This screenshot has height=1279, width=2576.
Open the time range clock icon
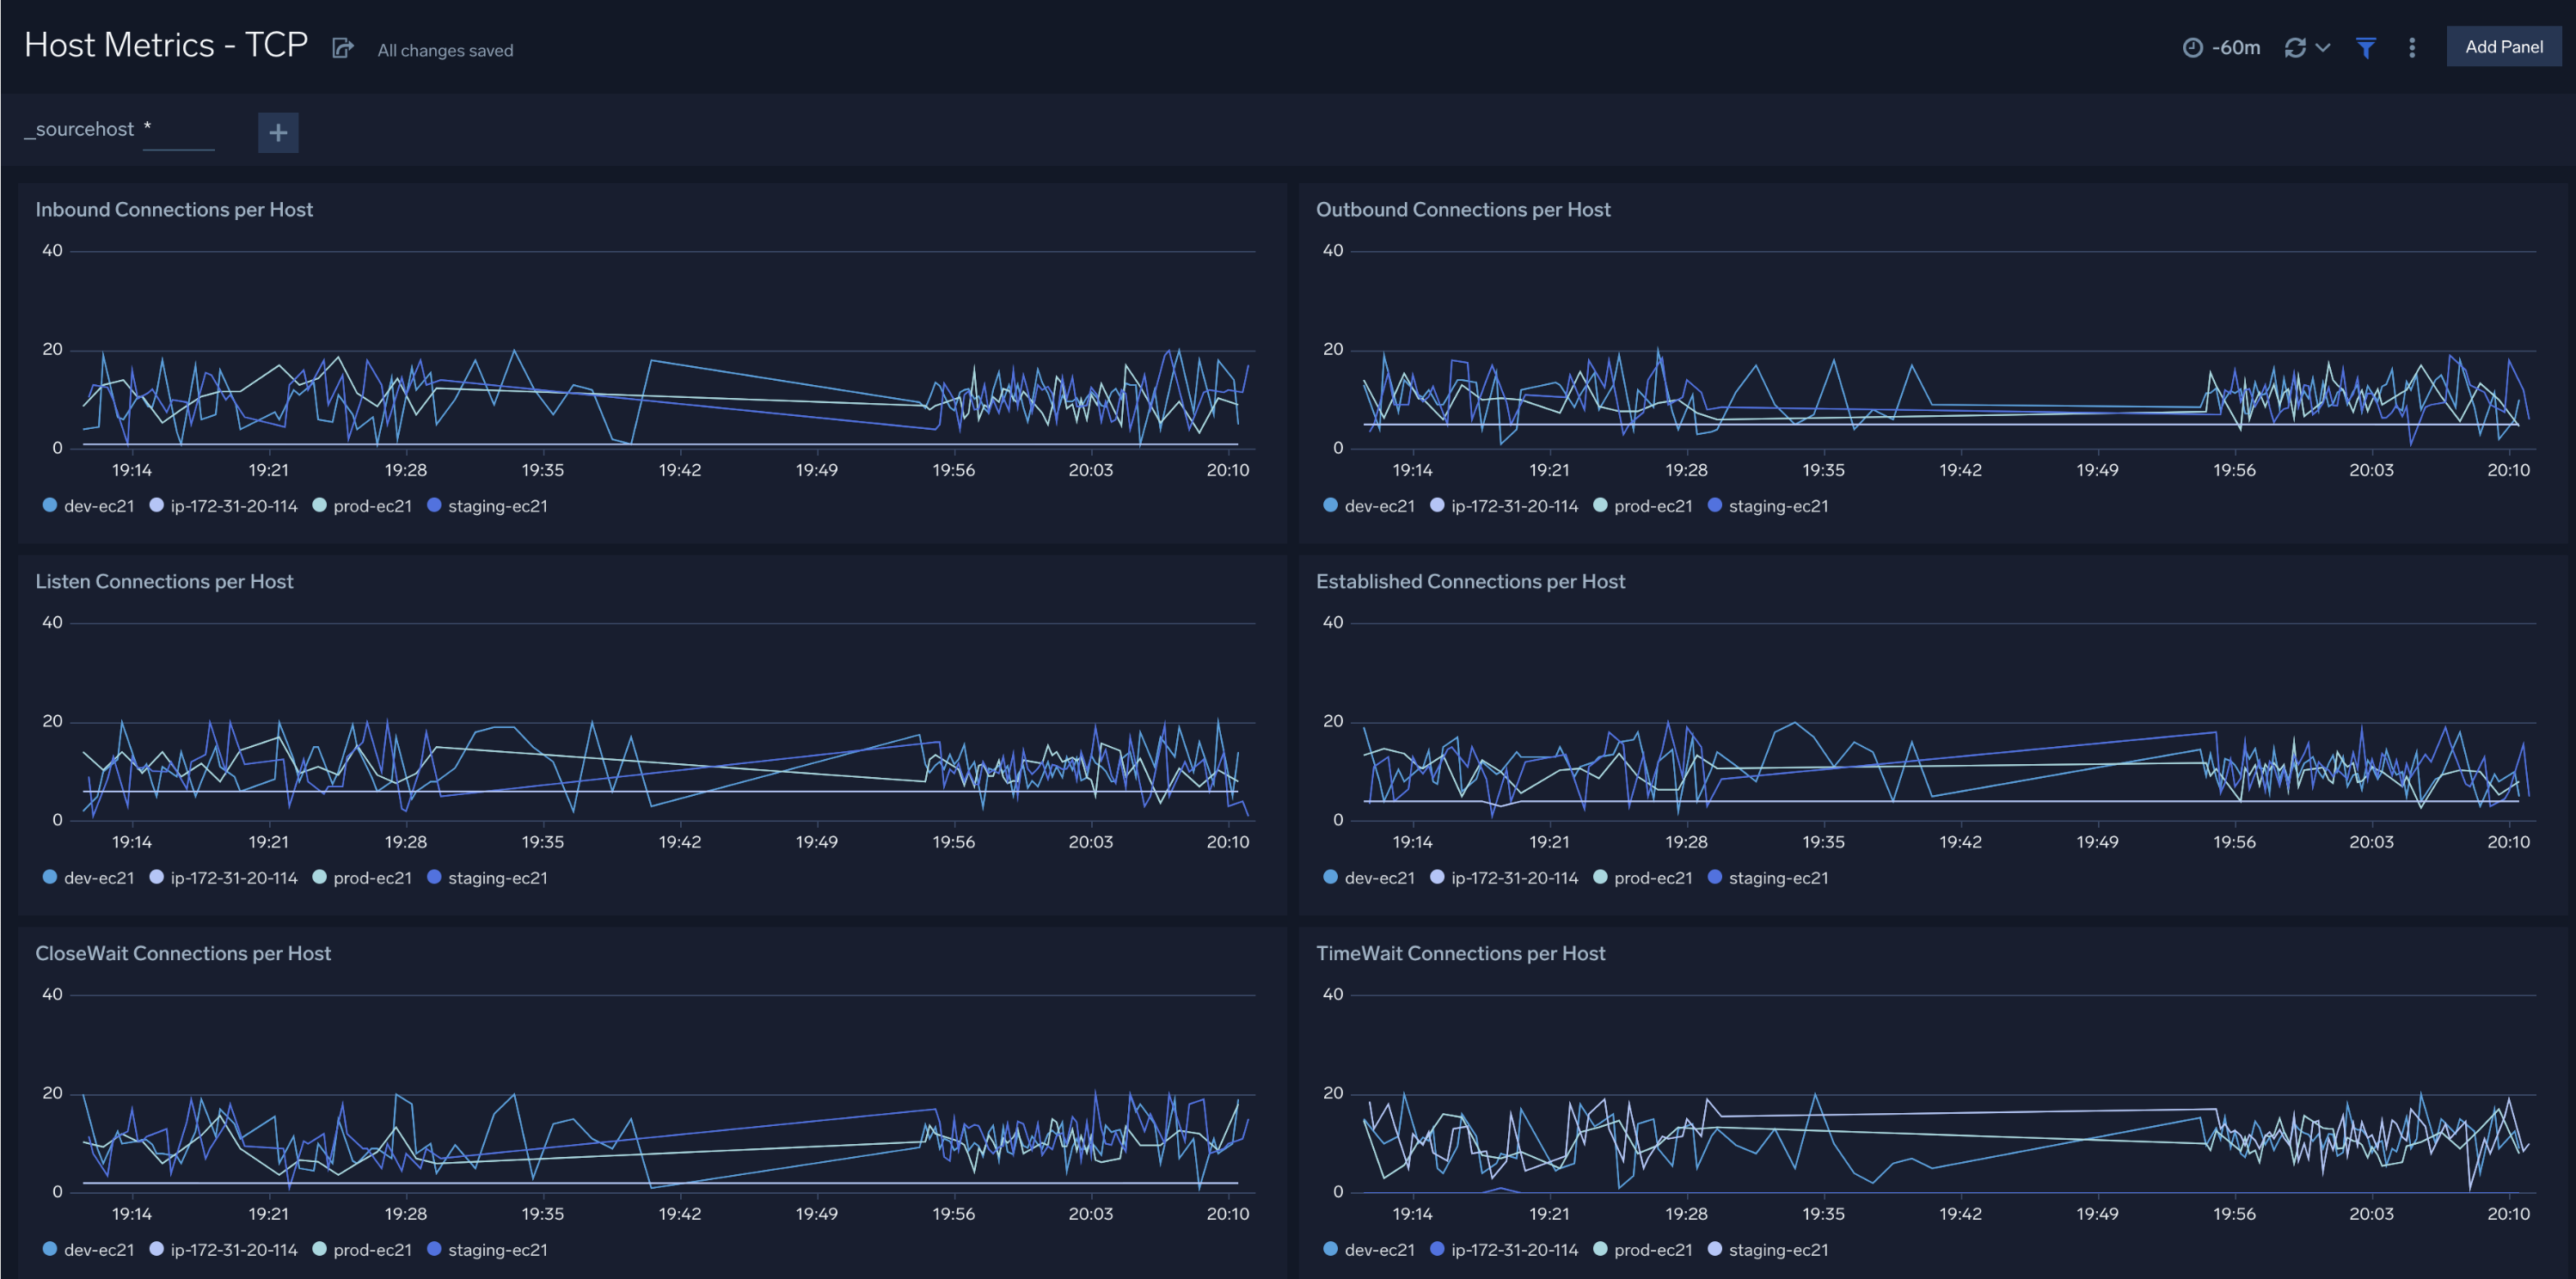2196,47
